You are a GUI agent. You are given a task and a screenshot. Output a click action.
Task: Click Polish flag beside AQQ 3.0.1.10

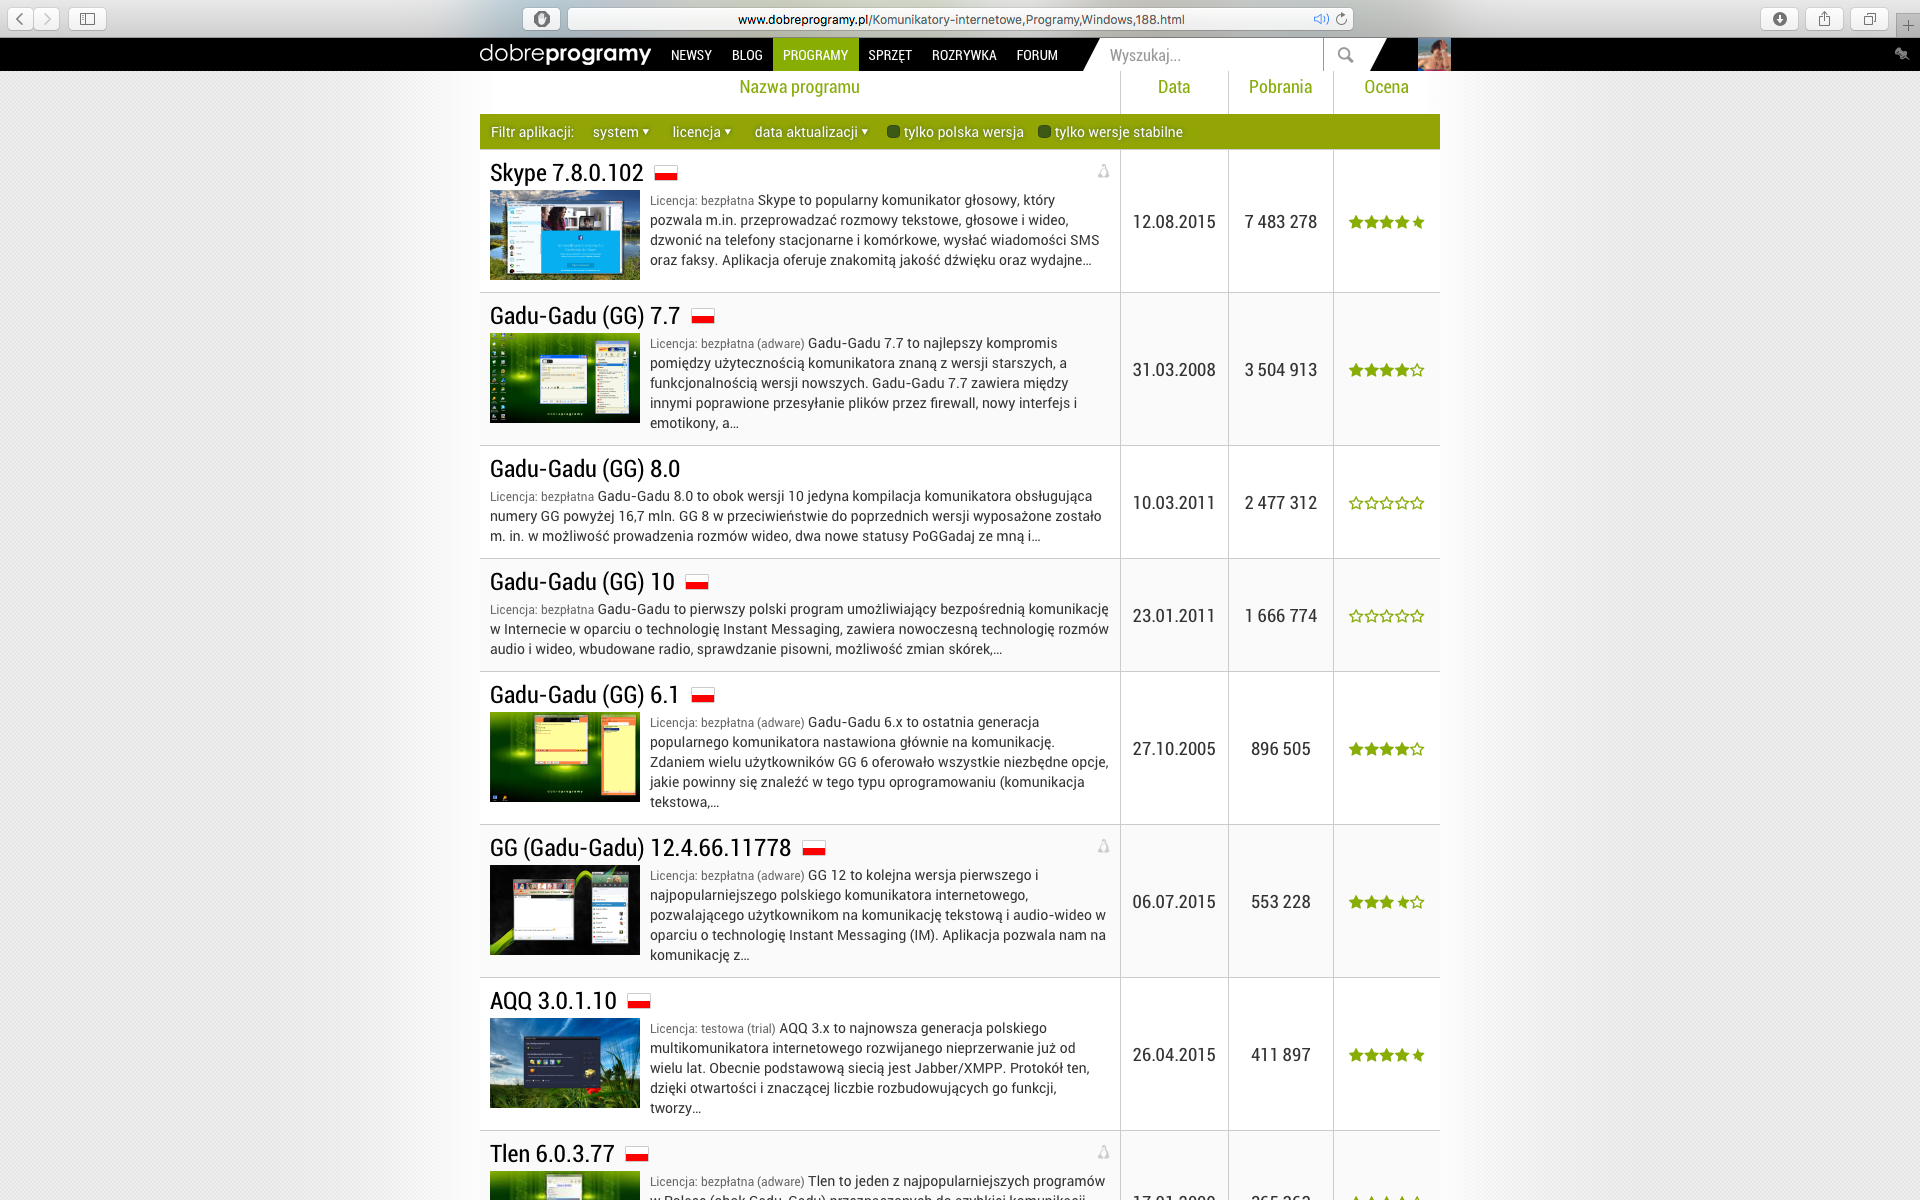[639, 1001]
